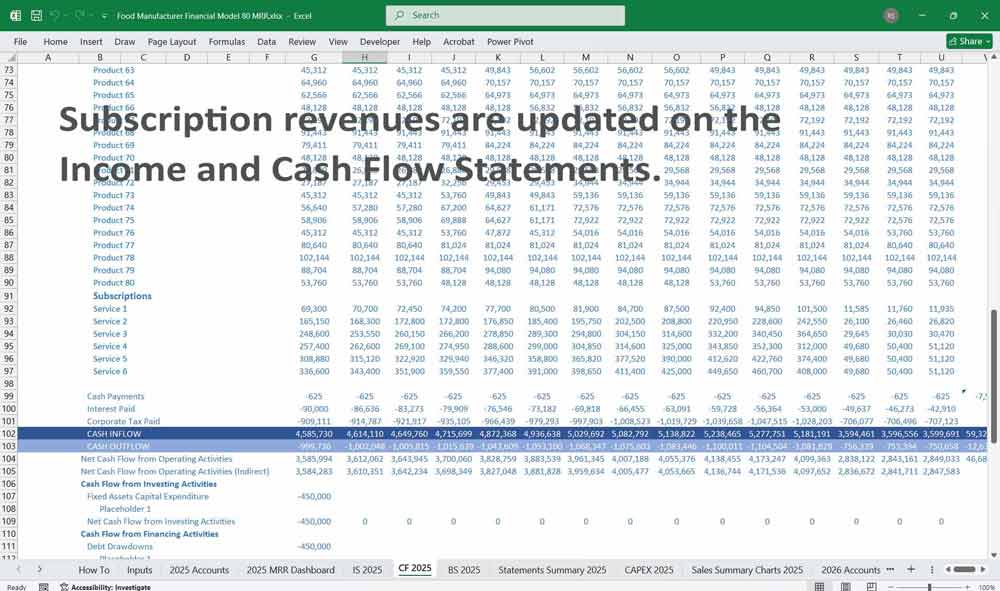Click in the Search box
Image resolution: width=1000 pixels, height=591 pixels.
click(x=505, y=16)
